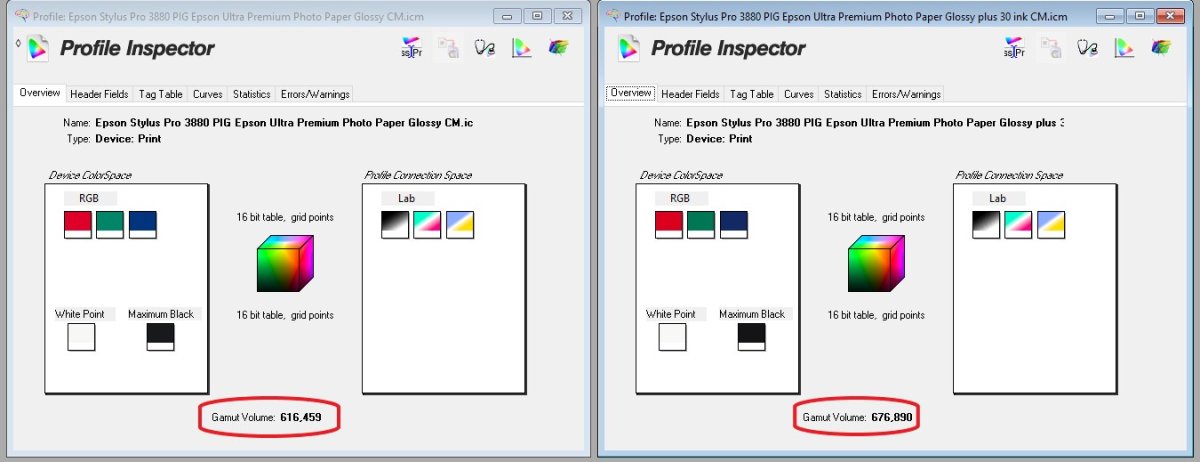Click the red RGB swatch in the left window
This screenshot has width=1200, height=462.
[x=77, y=224]
